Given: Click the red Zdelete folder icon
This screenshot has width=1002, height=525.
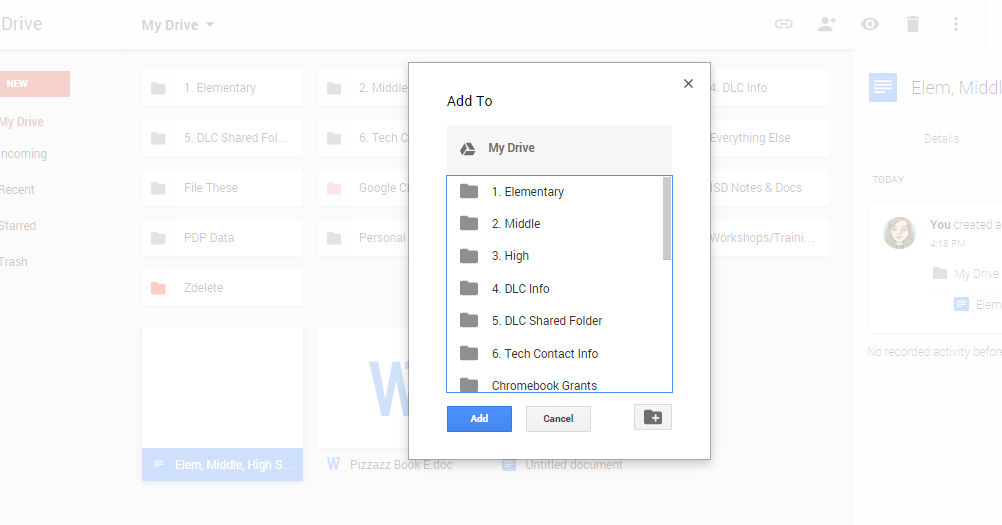Looking at the screenshot, I should (x=158, y=288).
